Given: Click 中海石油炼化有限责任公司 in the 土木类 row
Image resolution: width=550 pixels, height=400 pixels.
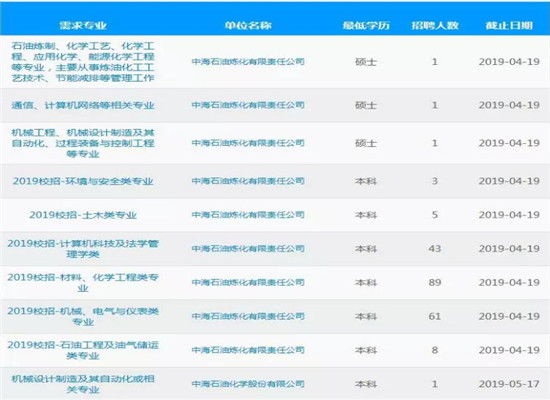Looking at the screenshot, I should [248, 215].
